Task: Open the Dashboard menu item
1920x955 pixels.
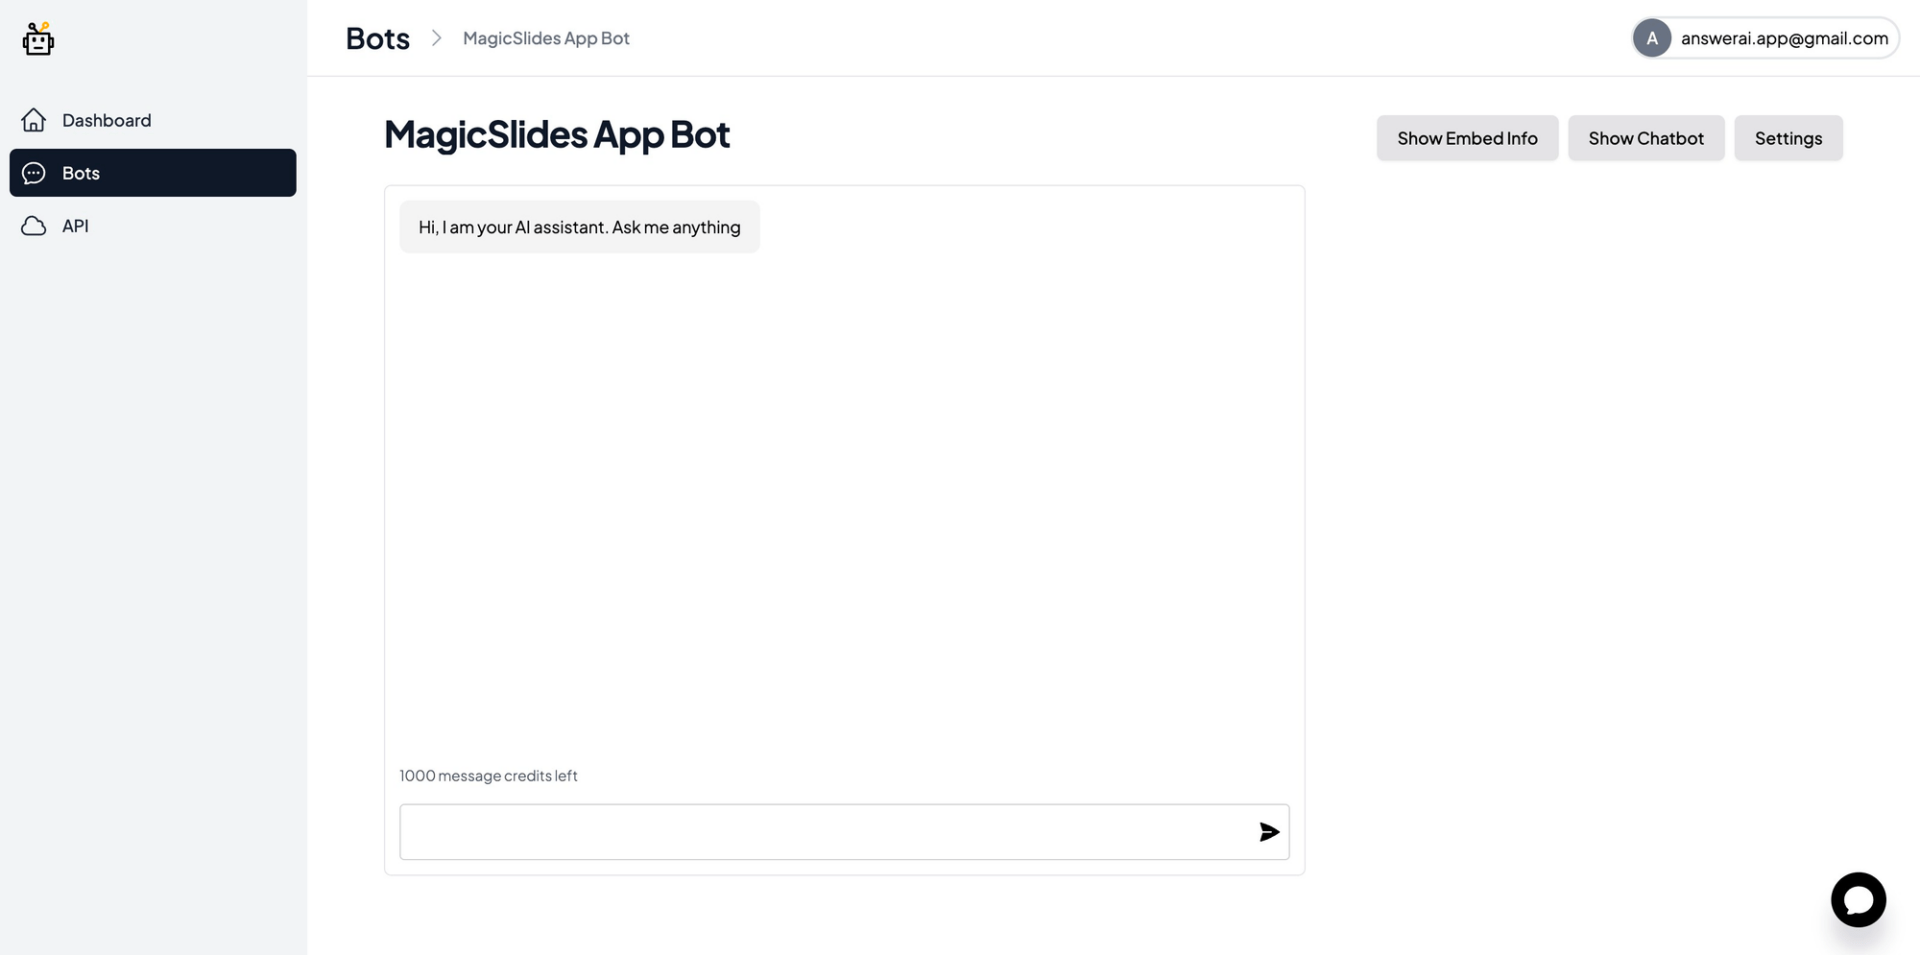Action: [x=106, y=120]
